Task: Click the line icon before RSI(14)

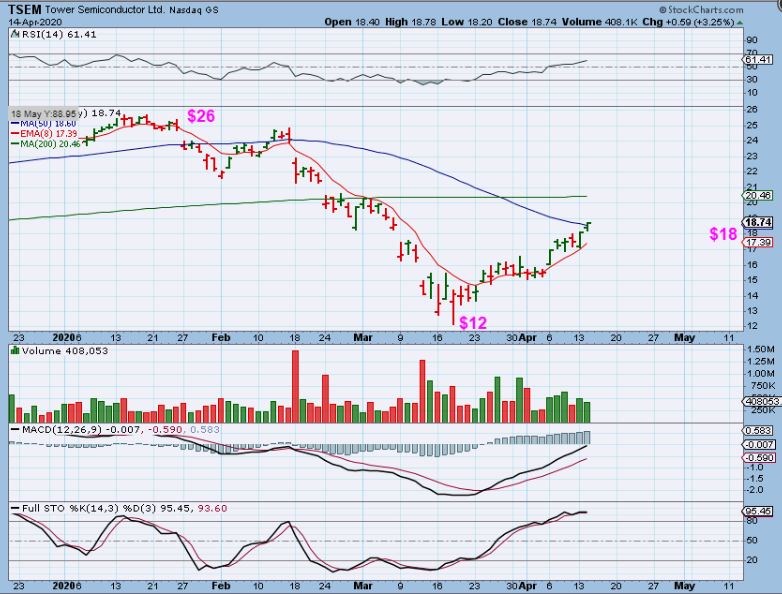Action: point(15,34)
